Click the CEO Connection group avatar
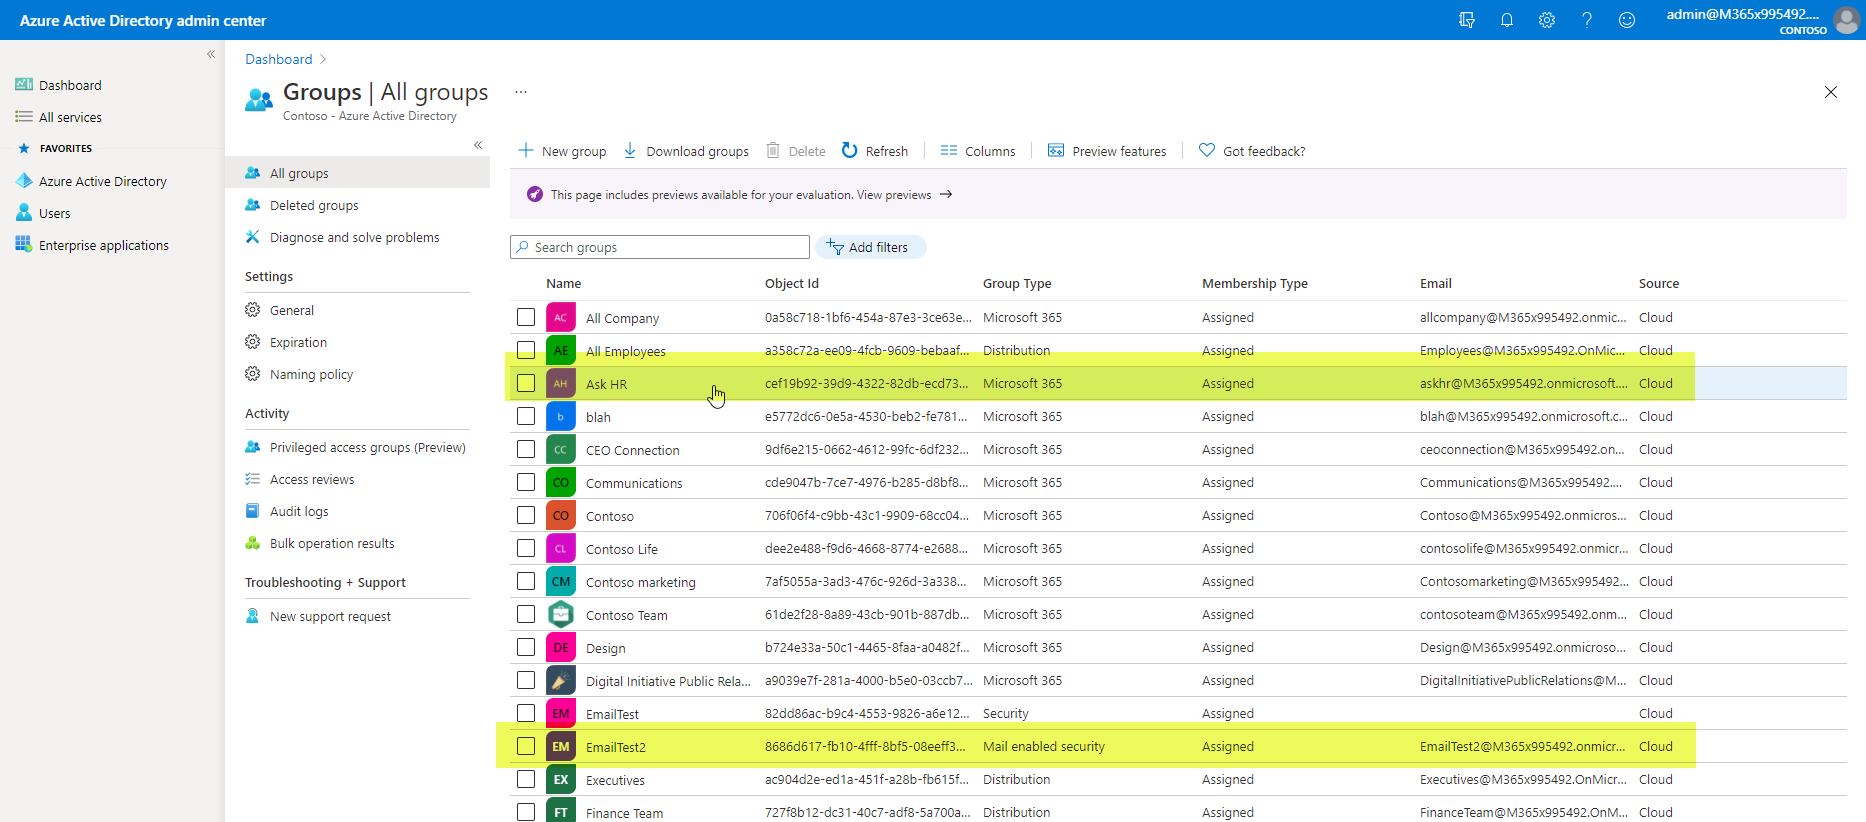The image size is (1866, 822). (561, 450)
